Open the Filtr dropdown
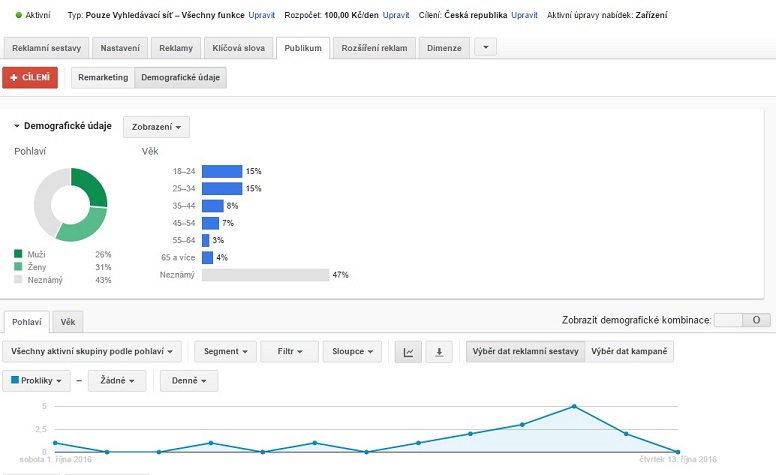This screenshot has height=475, width=776. 289,352
